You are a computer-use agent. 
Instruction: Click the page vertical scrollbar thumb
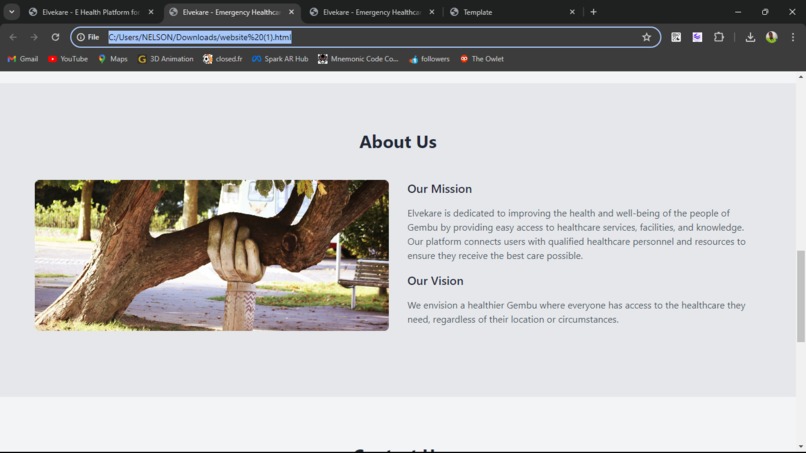pyautogui.click(x=800, y=296)
